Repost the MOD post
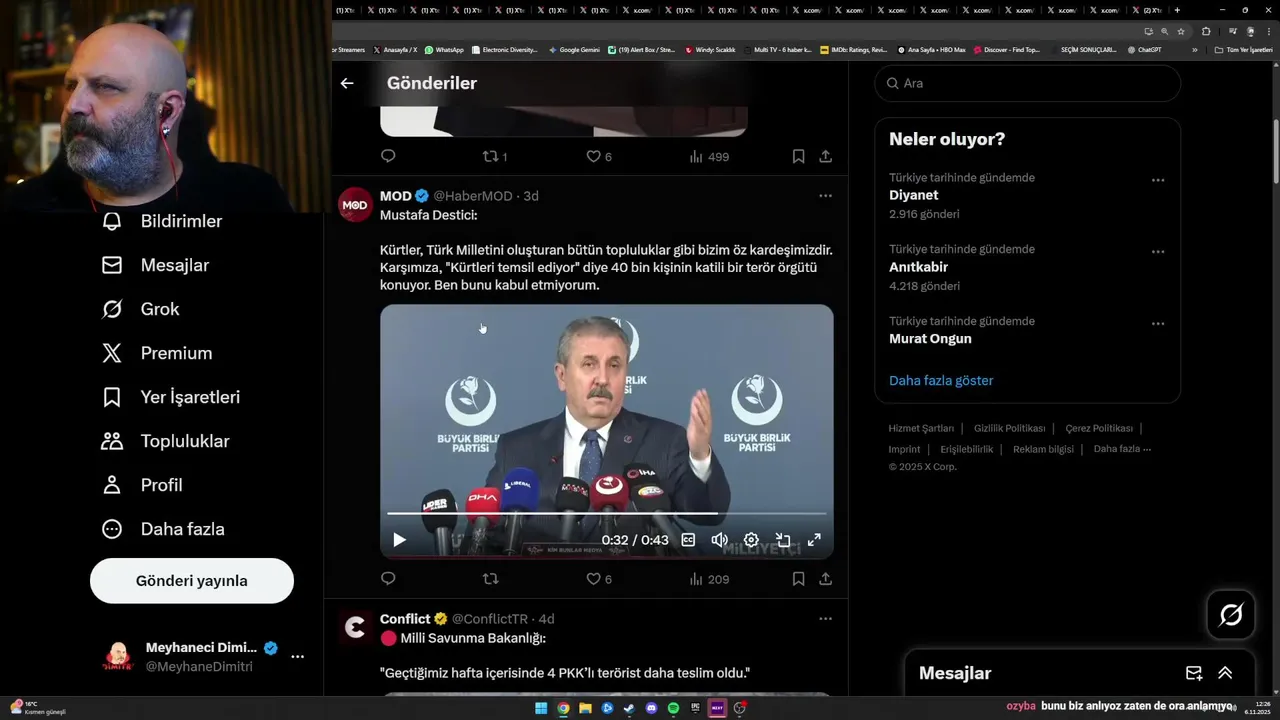The image size is (1280, 720). 490,578
